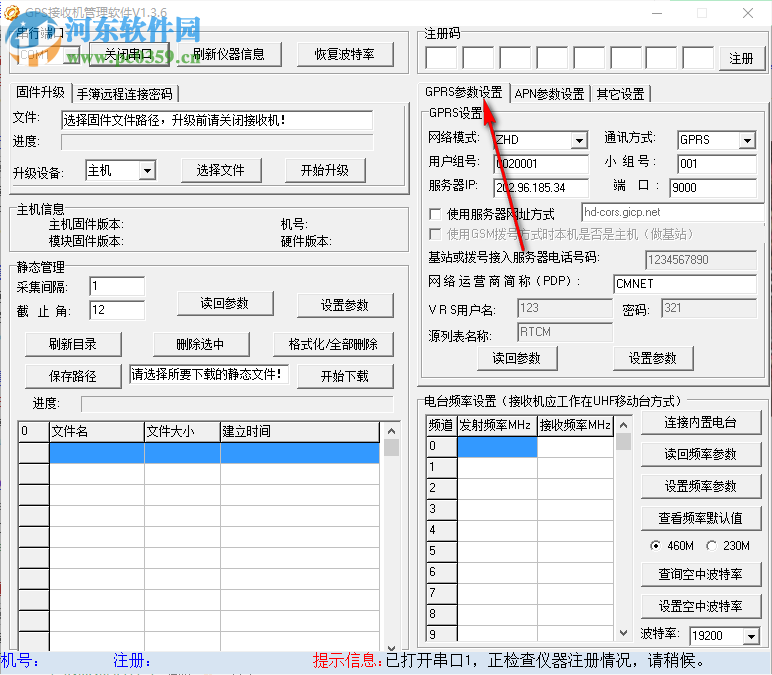Select the GPRS参数设置 tab
772x675 pixels.
(464, 92)
